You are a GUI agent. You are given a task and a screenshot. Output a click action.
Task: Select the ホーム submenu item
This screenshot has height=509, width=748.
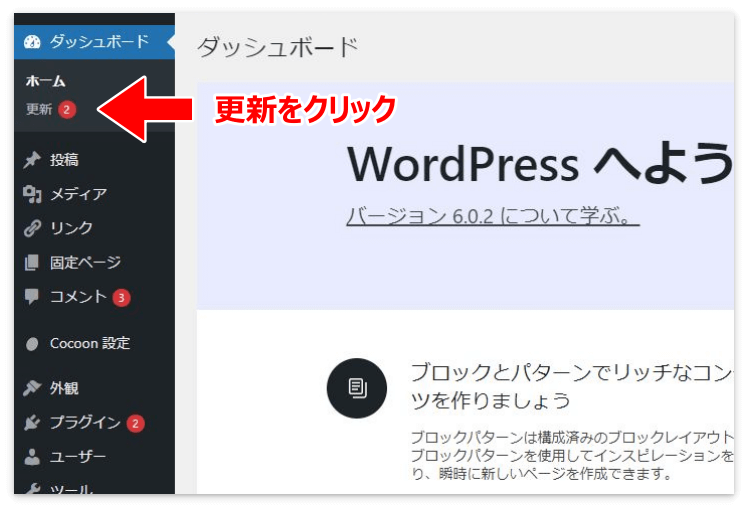pyautogui.click(x=46, y=82)
